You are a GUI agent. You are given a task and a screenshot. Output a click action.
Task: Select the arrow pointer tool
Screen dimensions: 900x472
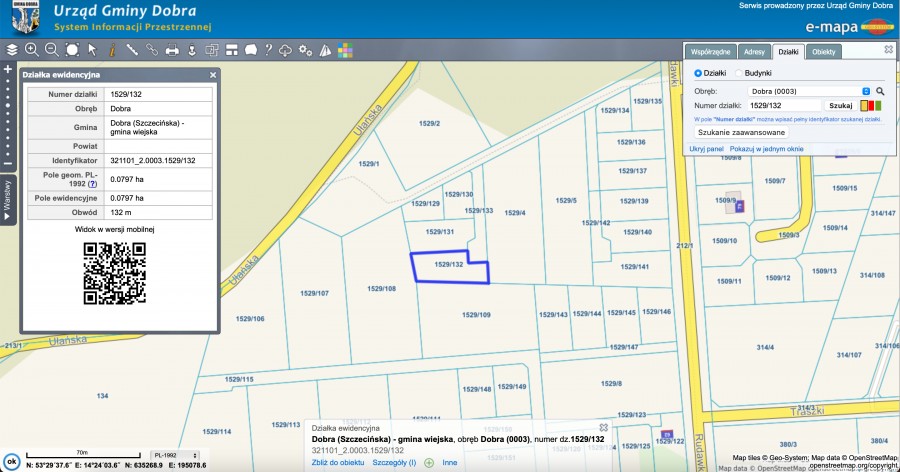tap(91, 49)
